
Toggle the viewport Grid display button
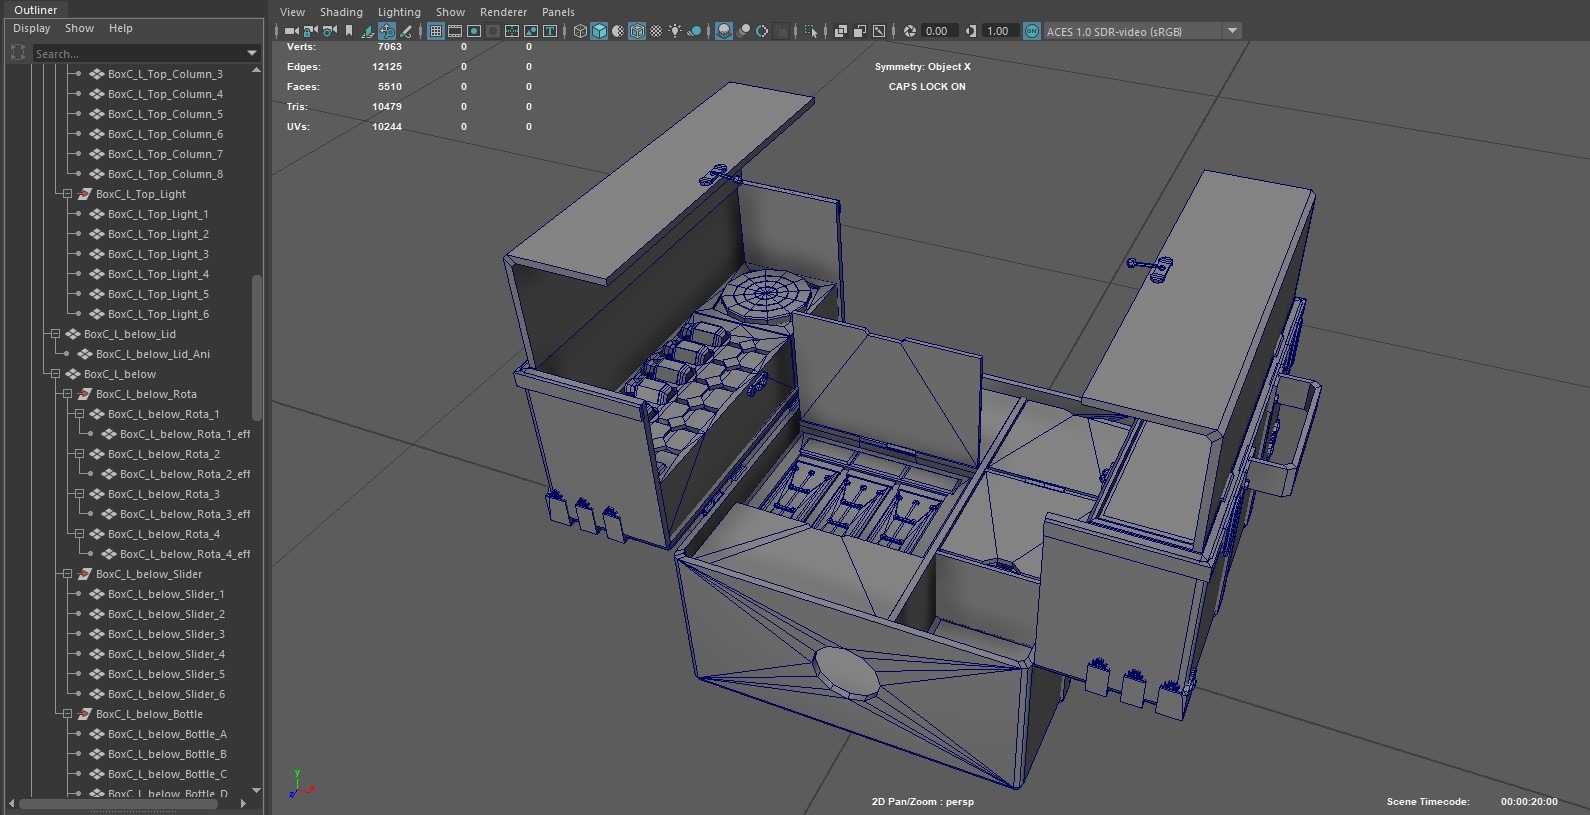(436, 31)
